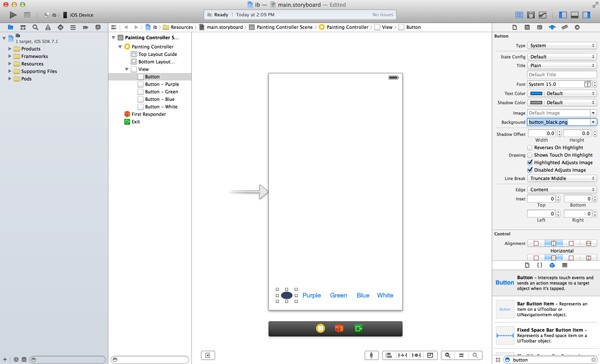Toggle the Debug area visibility
The height and width of the screenshot is (364, 600).
pos(575,15)
